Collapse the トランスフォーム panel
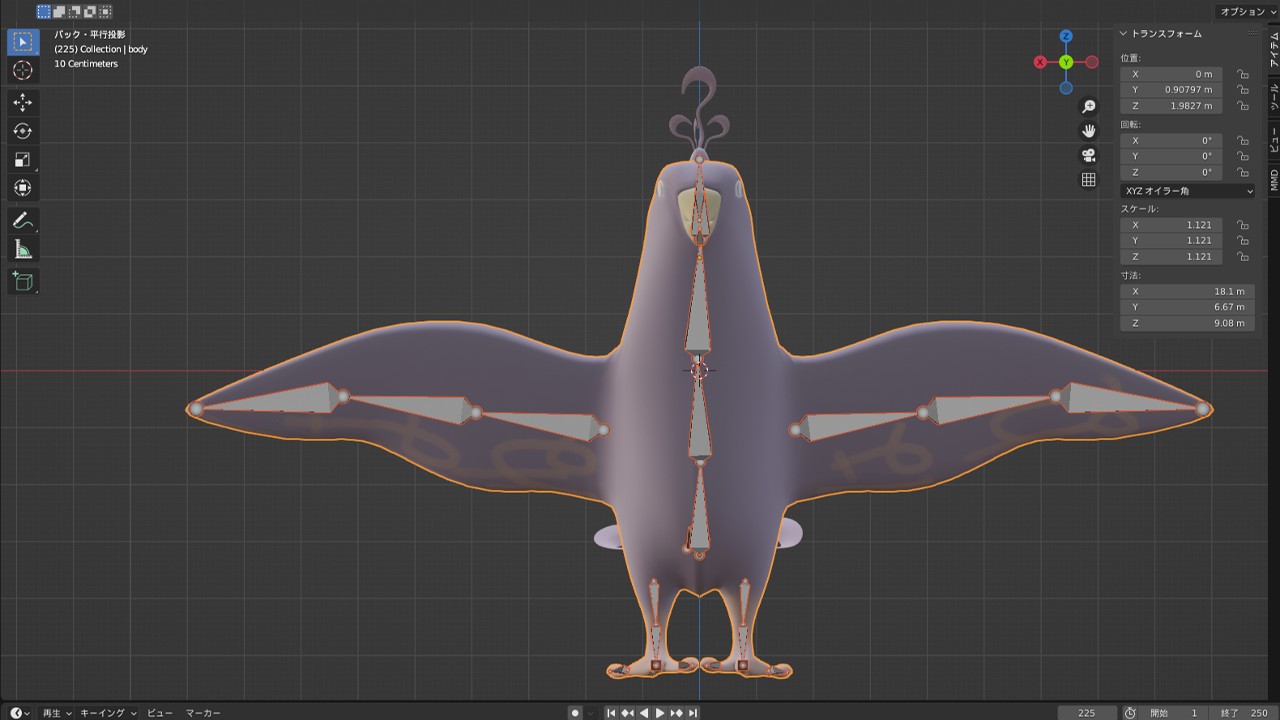 tap(1124, 33)
